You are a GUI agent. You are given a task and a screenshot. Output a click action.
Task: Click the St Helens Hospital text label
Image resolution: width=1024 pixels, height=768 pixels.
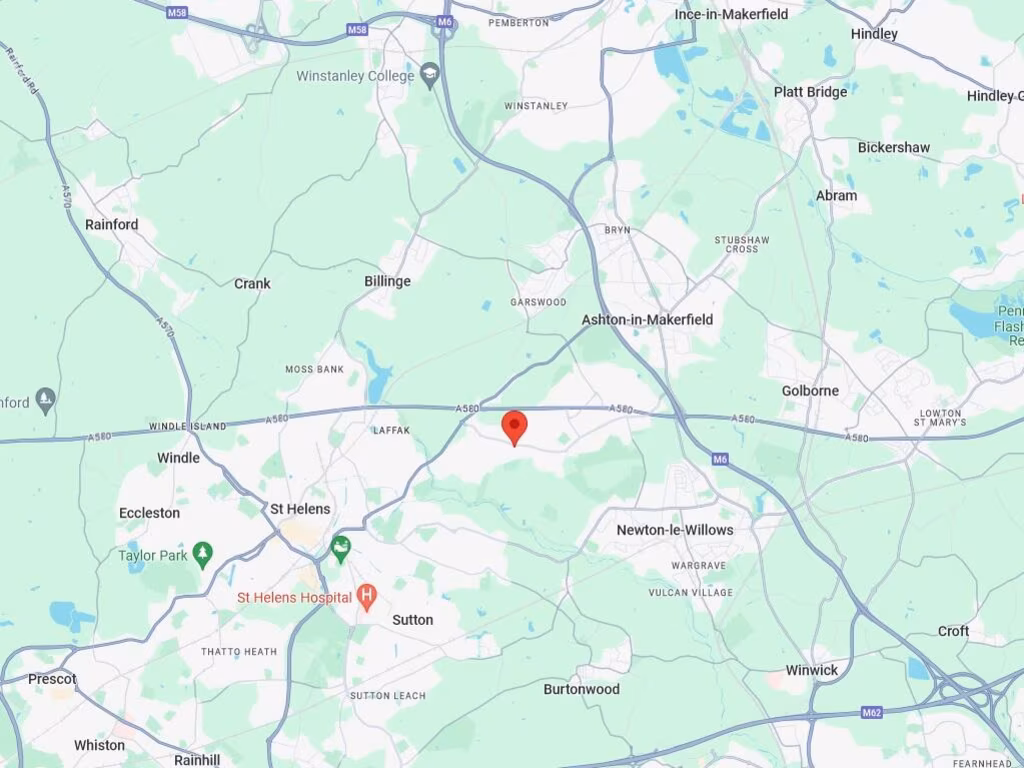pos(295,598)
